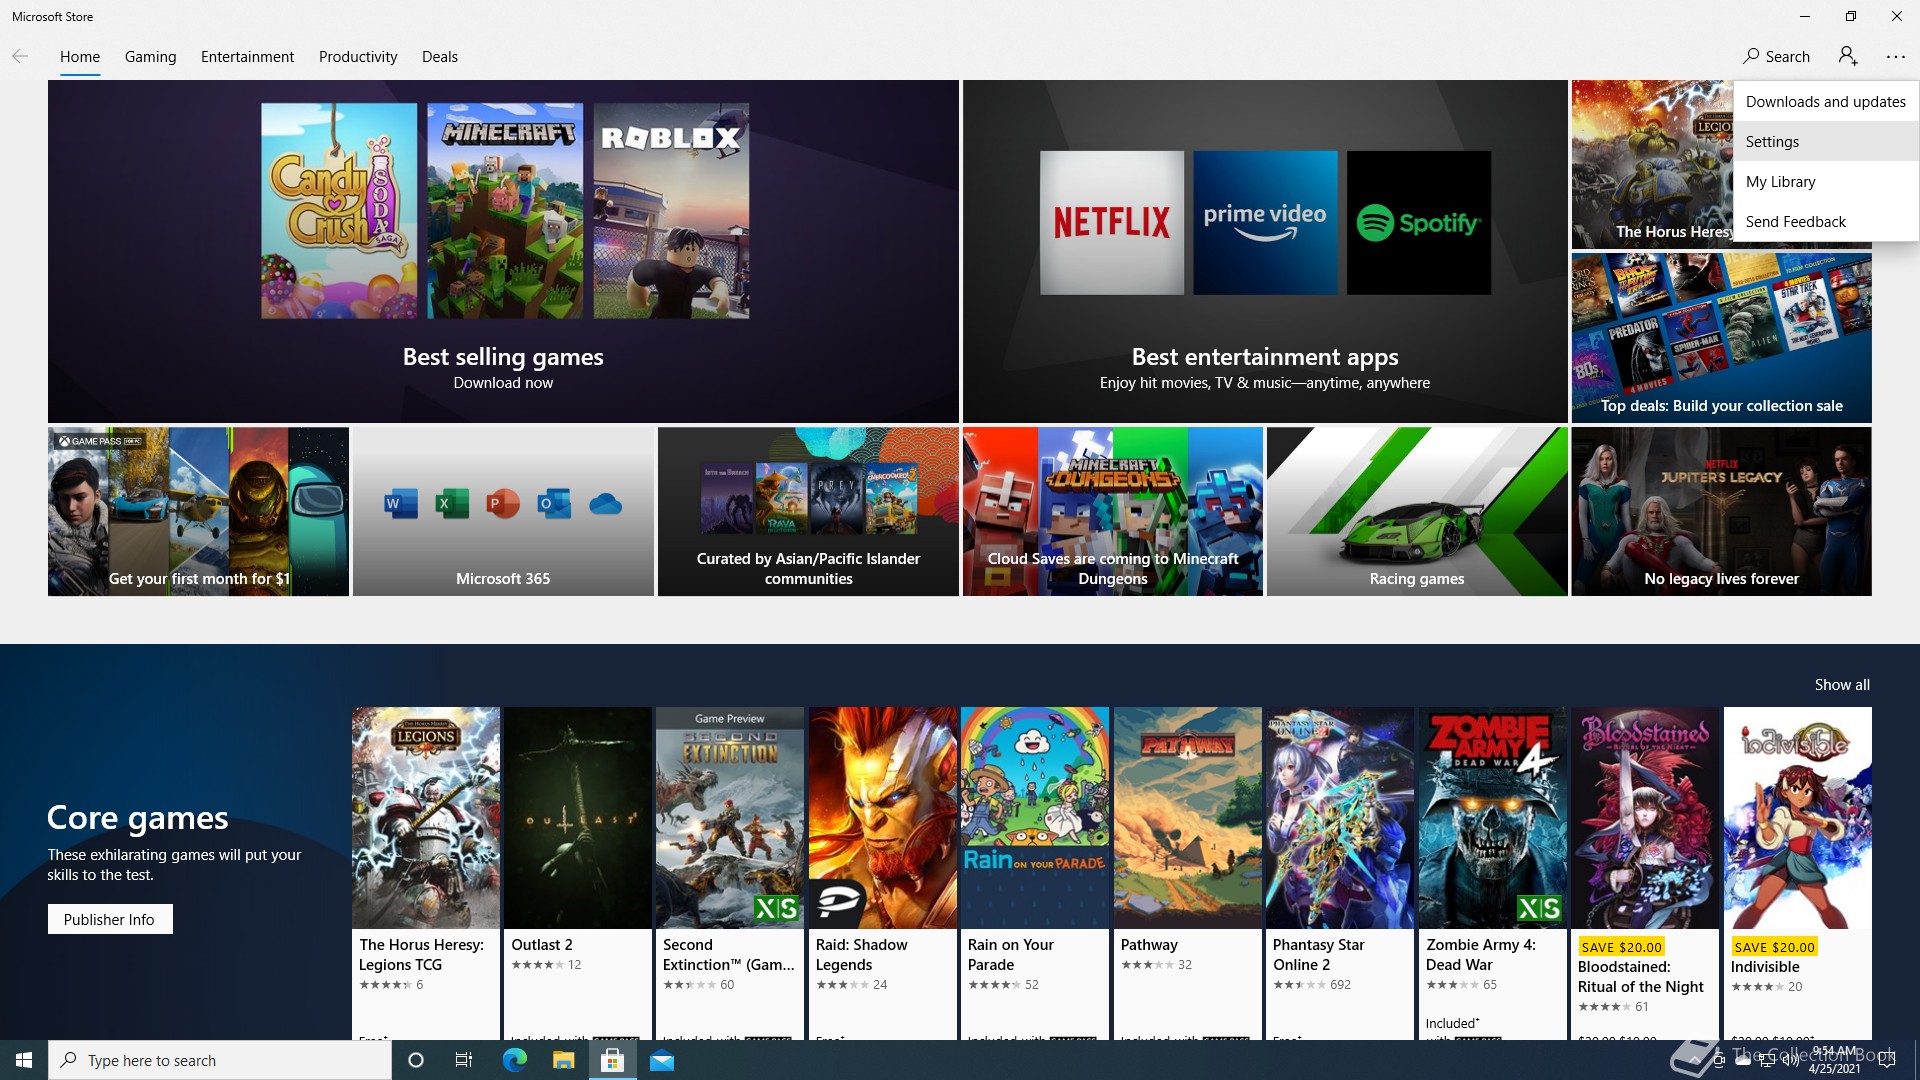Click the Word icon in Microsoft 365 banner

(x=401, y=503)
